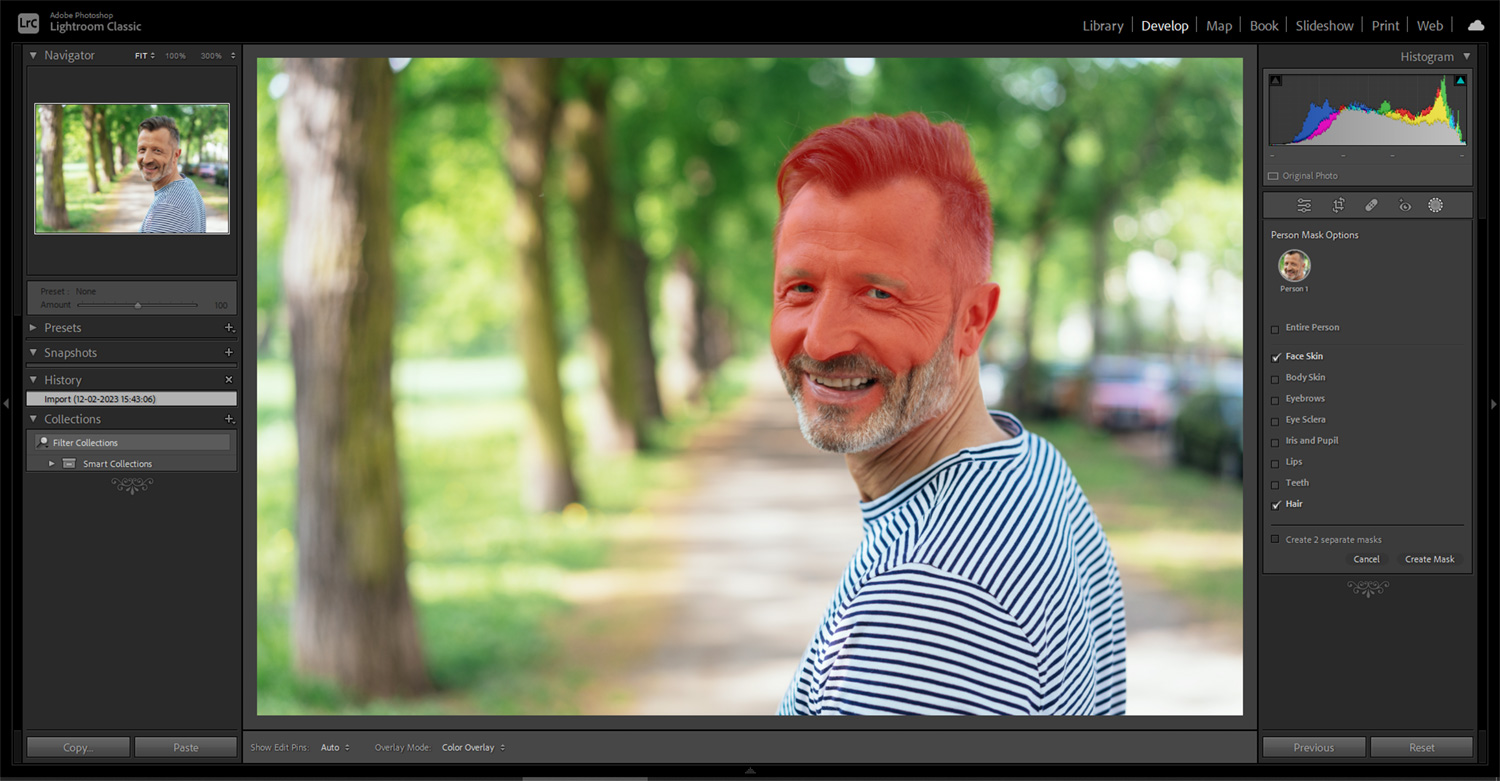Click the cloud sync icon
Image resolution: width=1500 pixels, height=781 pixels.
(1475, 24)
